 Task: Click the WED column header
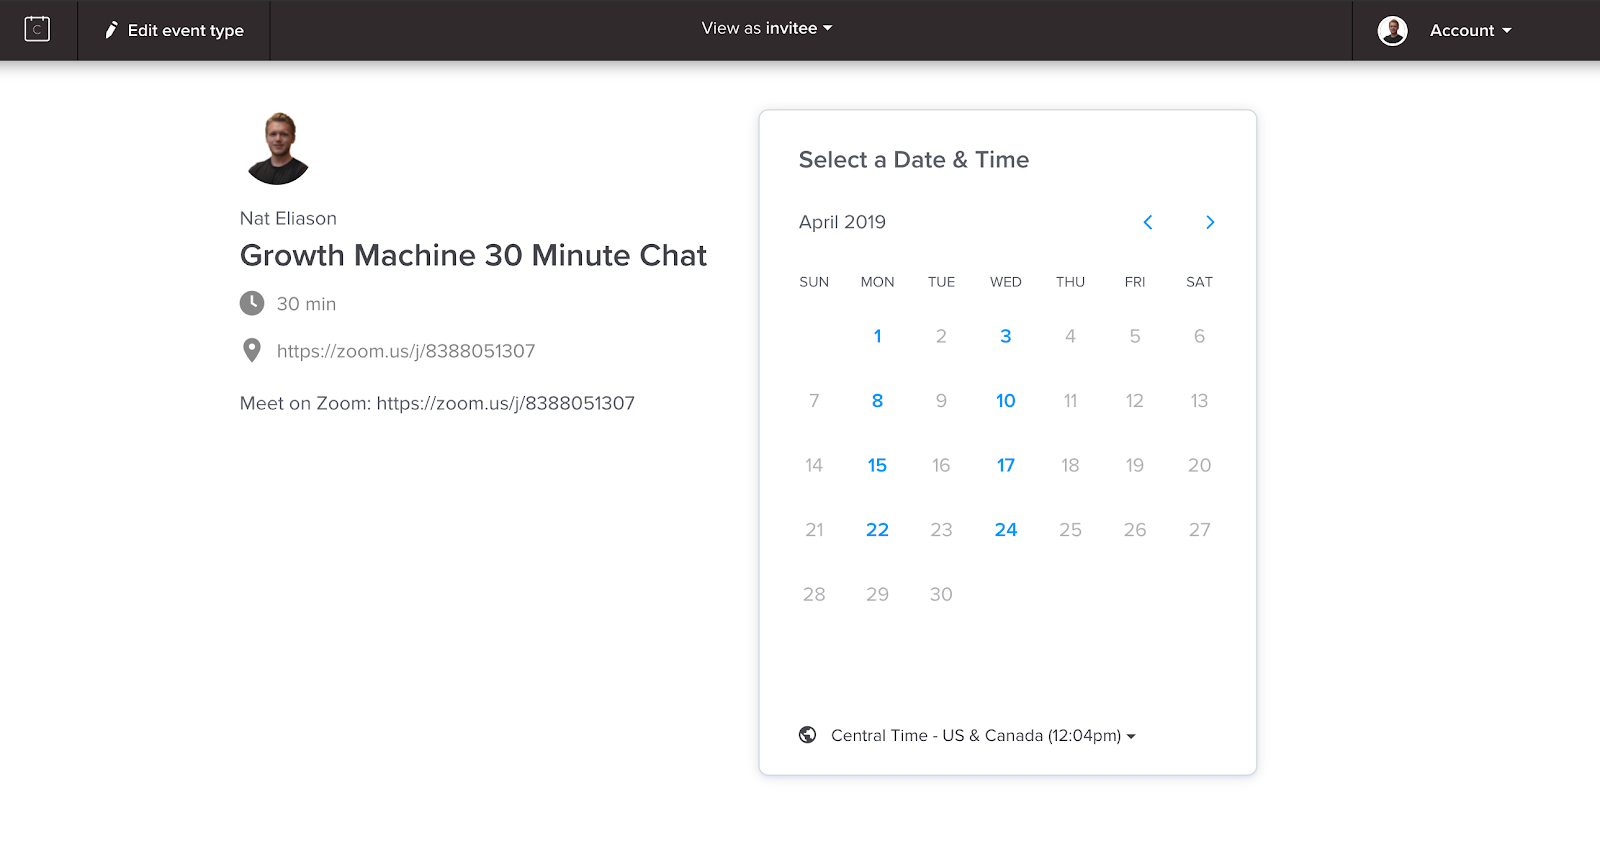[x=1006, y=282]
